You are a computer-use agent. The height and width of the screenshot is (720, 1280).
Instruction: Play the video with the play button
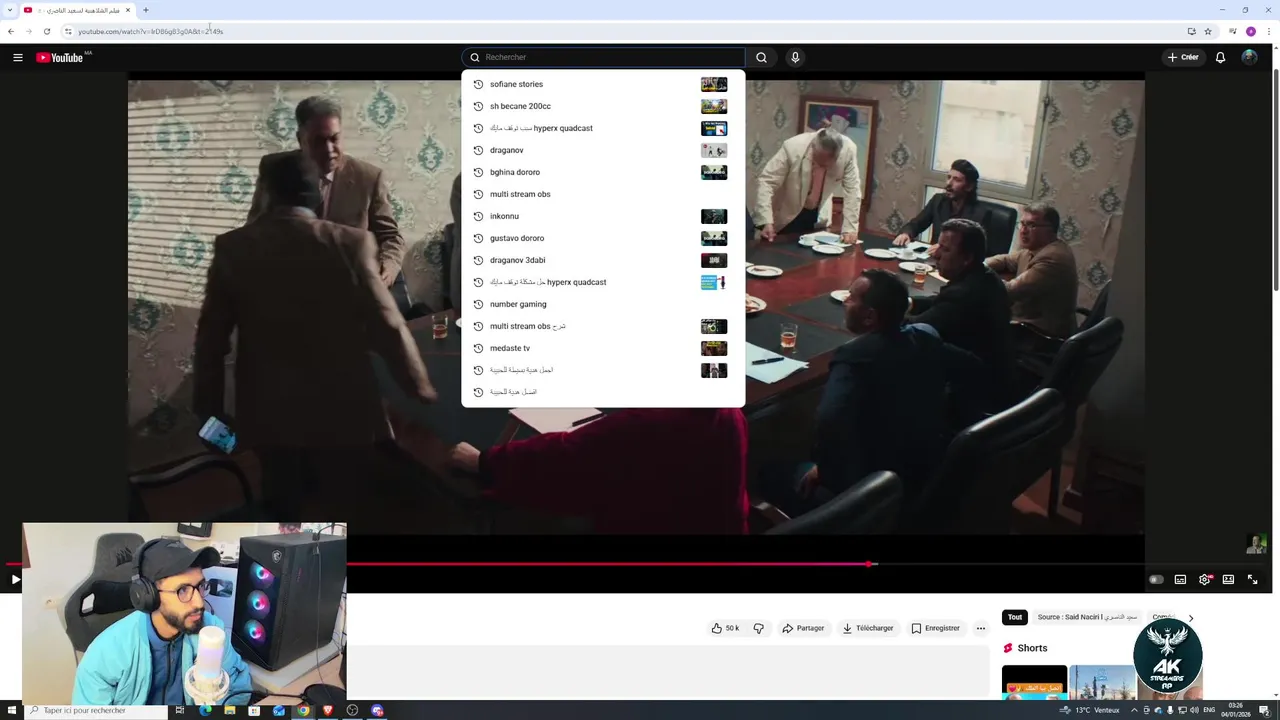point(15,579)
